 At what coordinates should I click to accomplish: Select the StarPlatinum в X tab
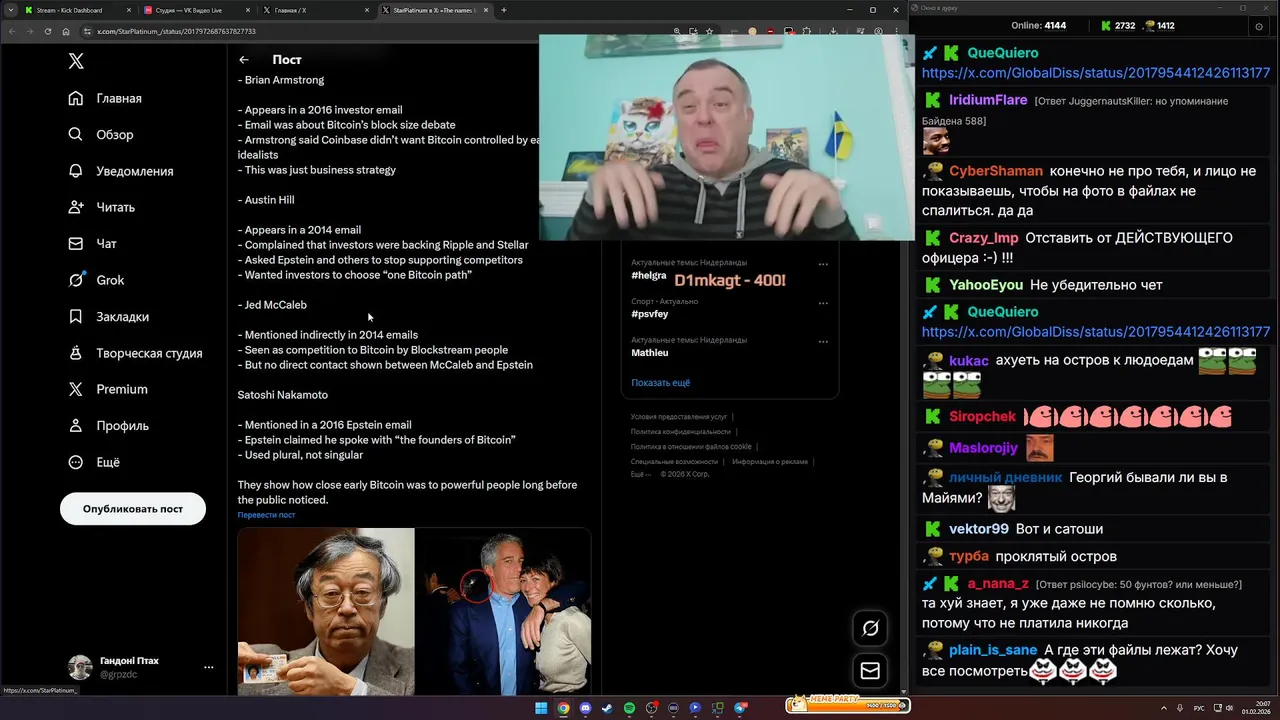coord(437,10)
